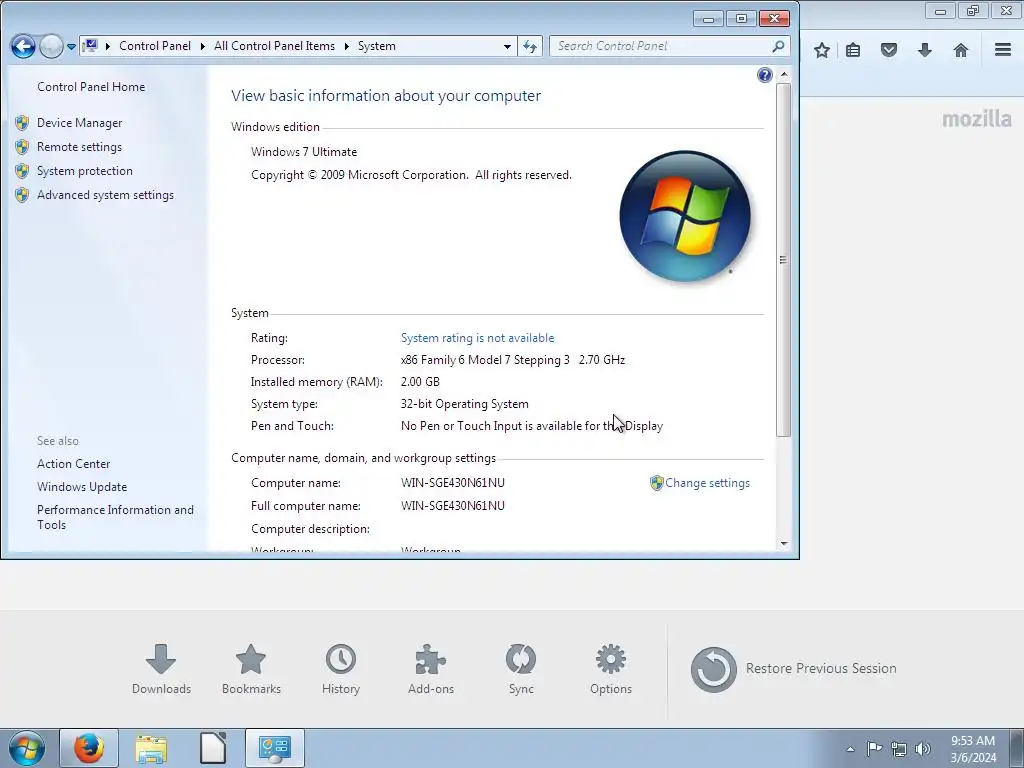
Task: Open the taskbar clock showing 9:53 AM
Action: pyautogui.click(x=973, y=749)
